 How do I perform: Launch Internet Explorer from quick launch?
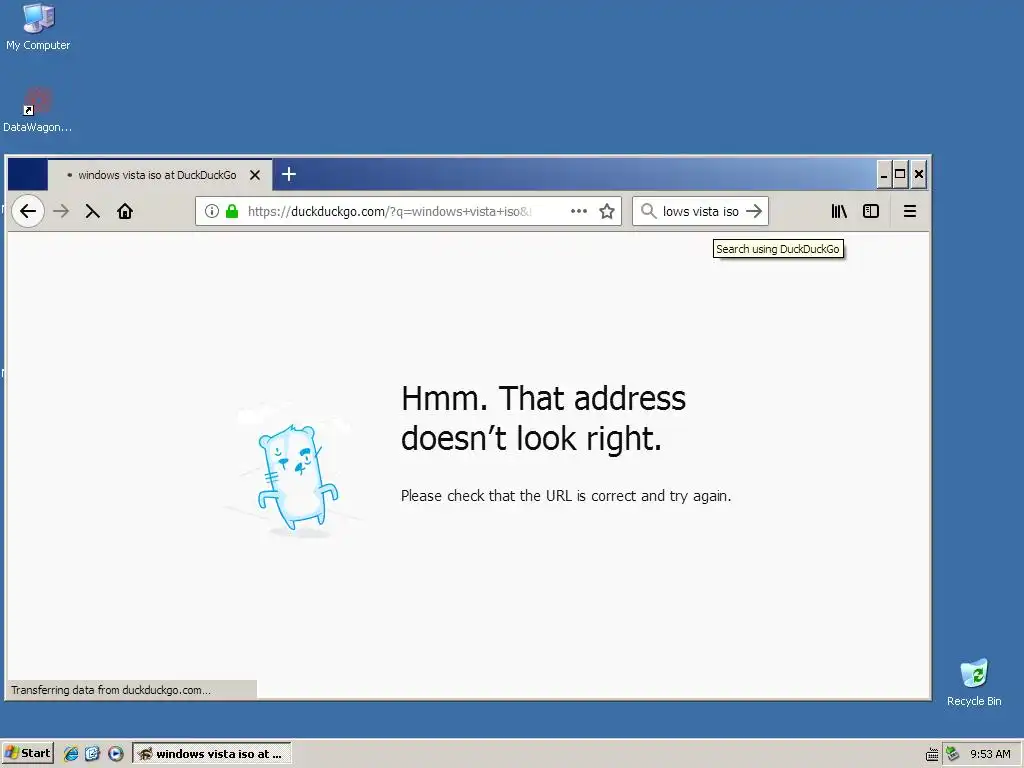pyautogui.click(x=71, y=754)
